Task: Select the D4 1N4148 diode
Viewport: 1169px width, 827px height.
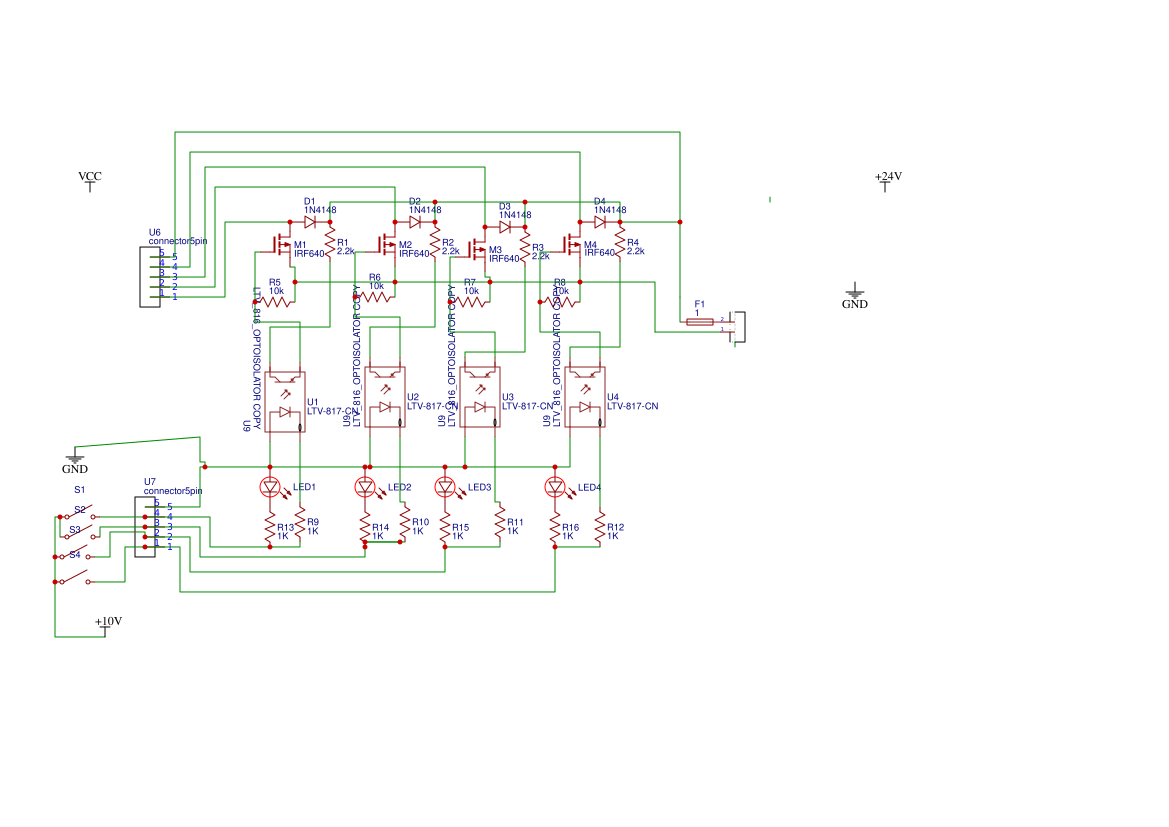Action: 600,222
